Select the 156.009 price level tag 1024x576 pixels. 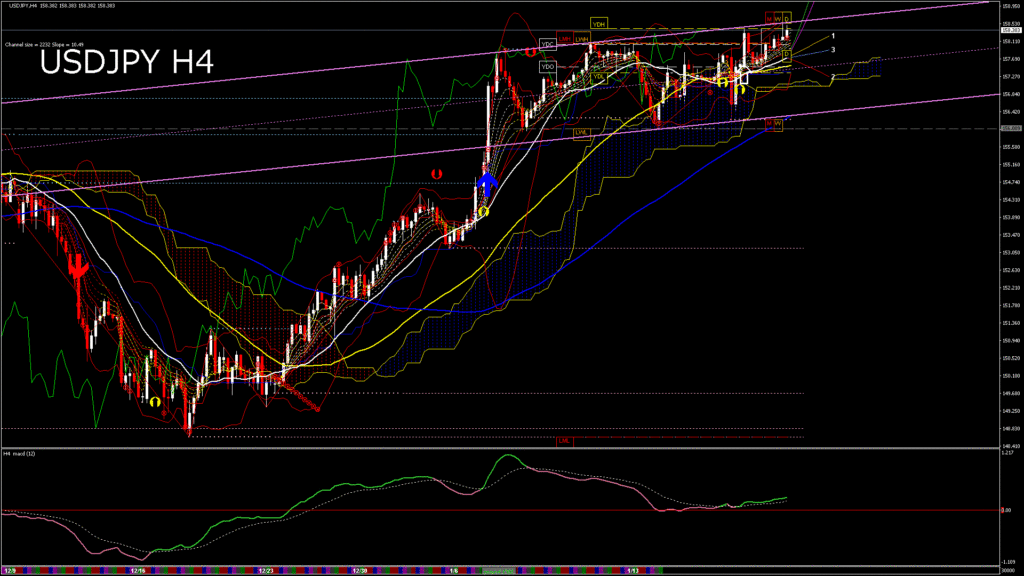1009,129
